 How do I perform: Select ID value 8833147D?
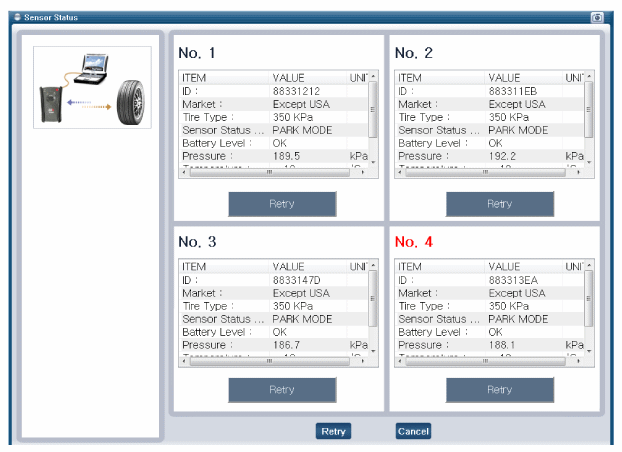296,280
